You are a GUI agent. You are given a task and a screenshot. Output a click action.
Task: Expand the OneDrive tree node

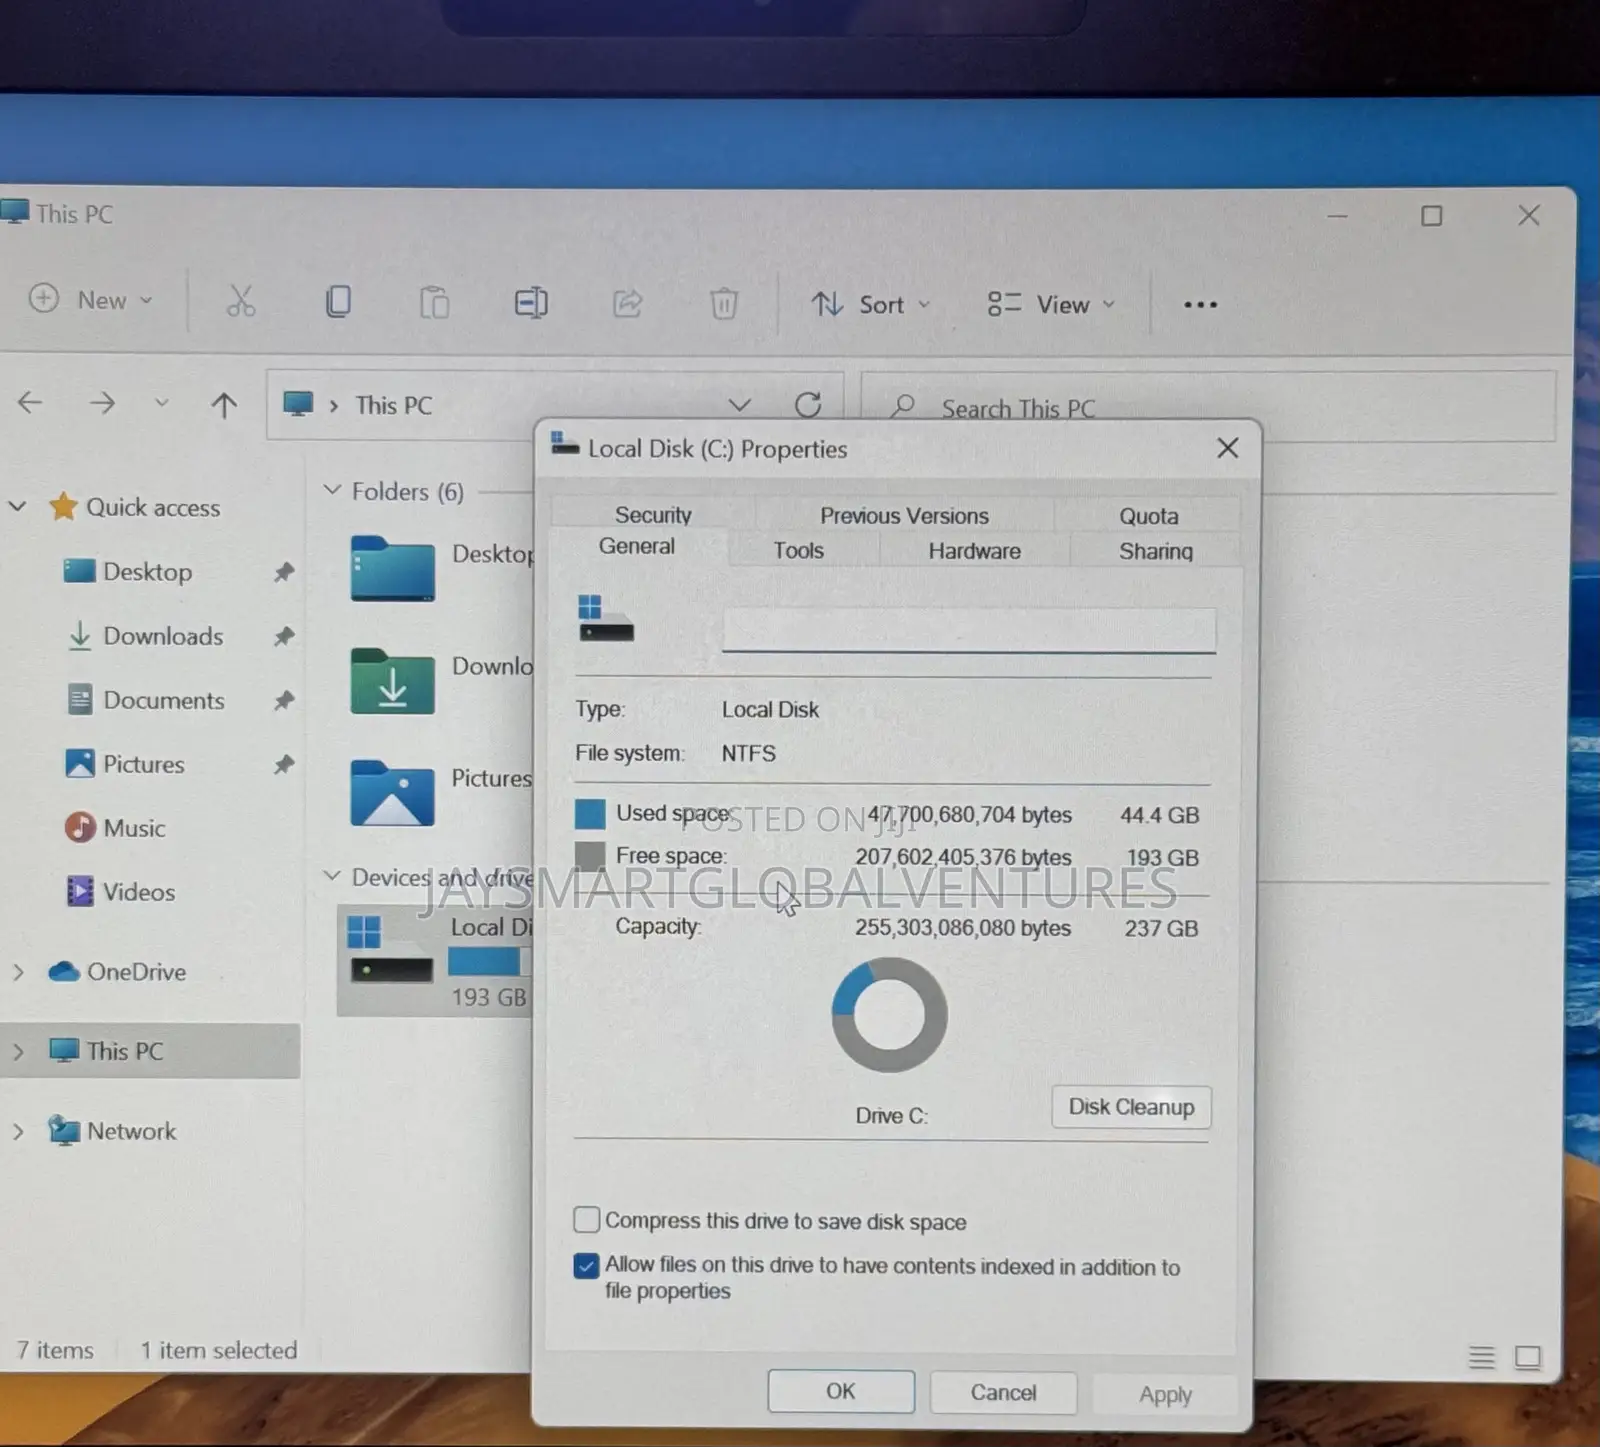click(17, 971)
